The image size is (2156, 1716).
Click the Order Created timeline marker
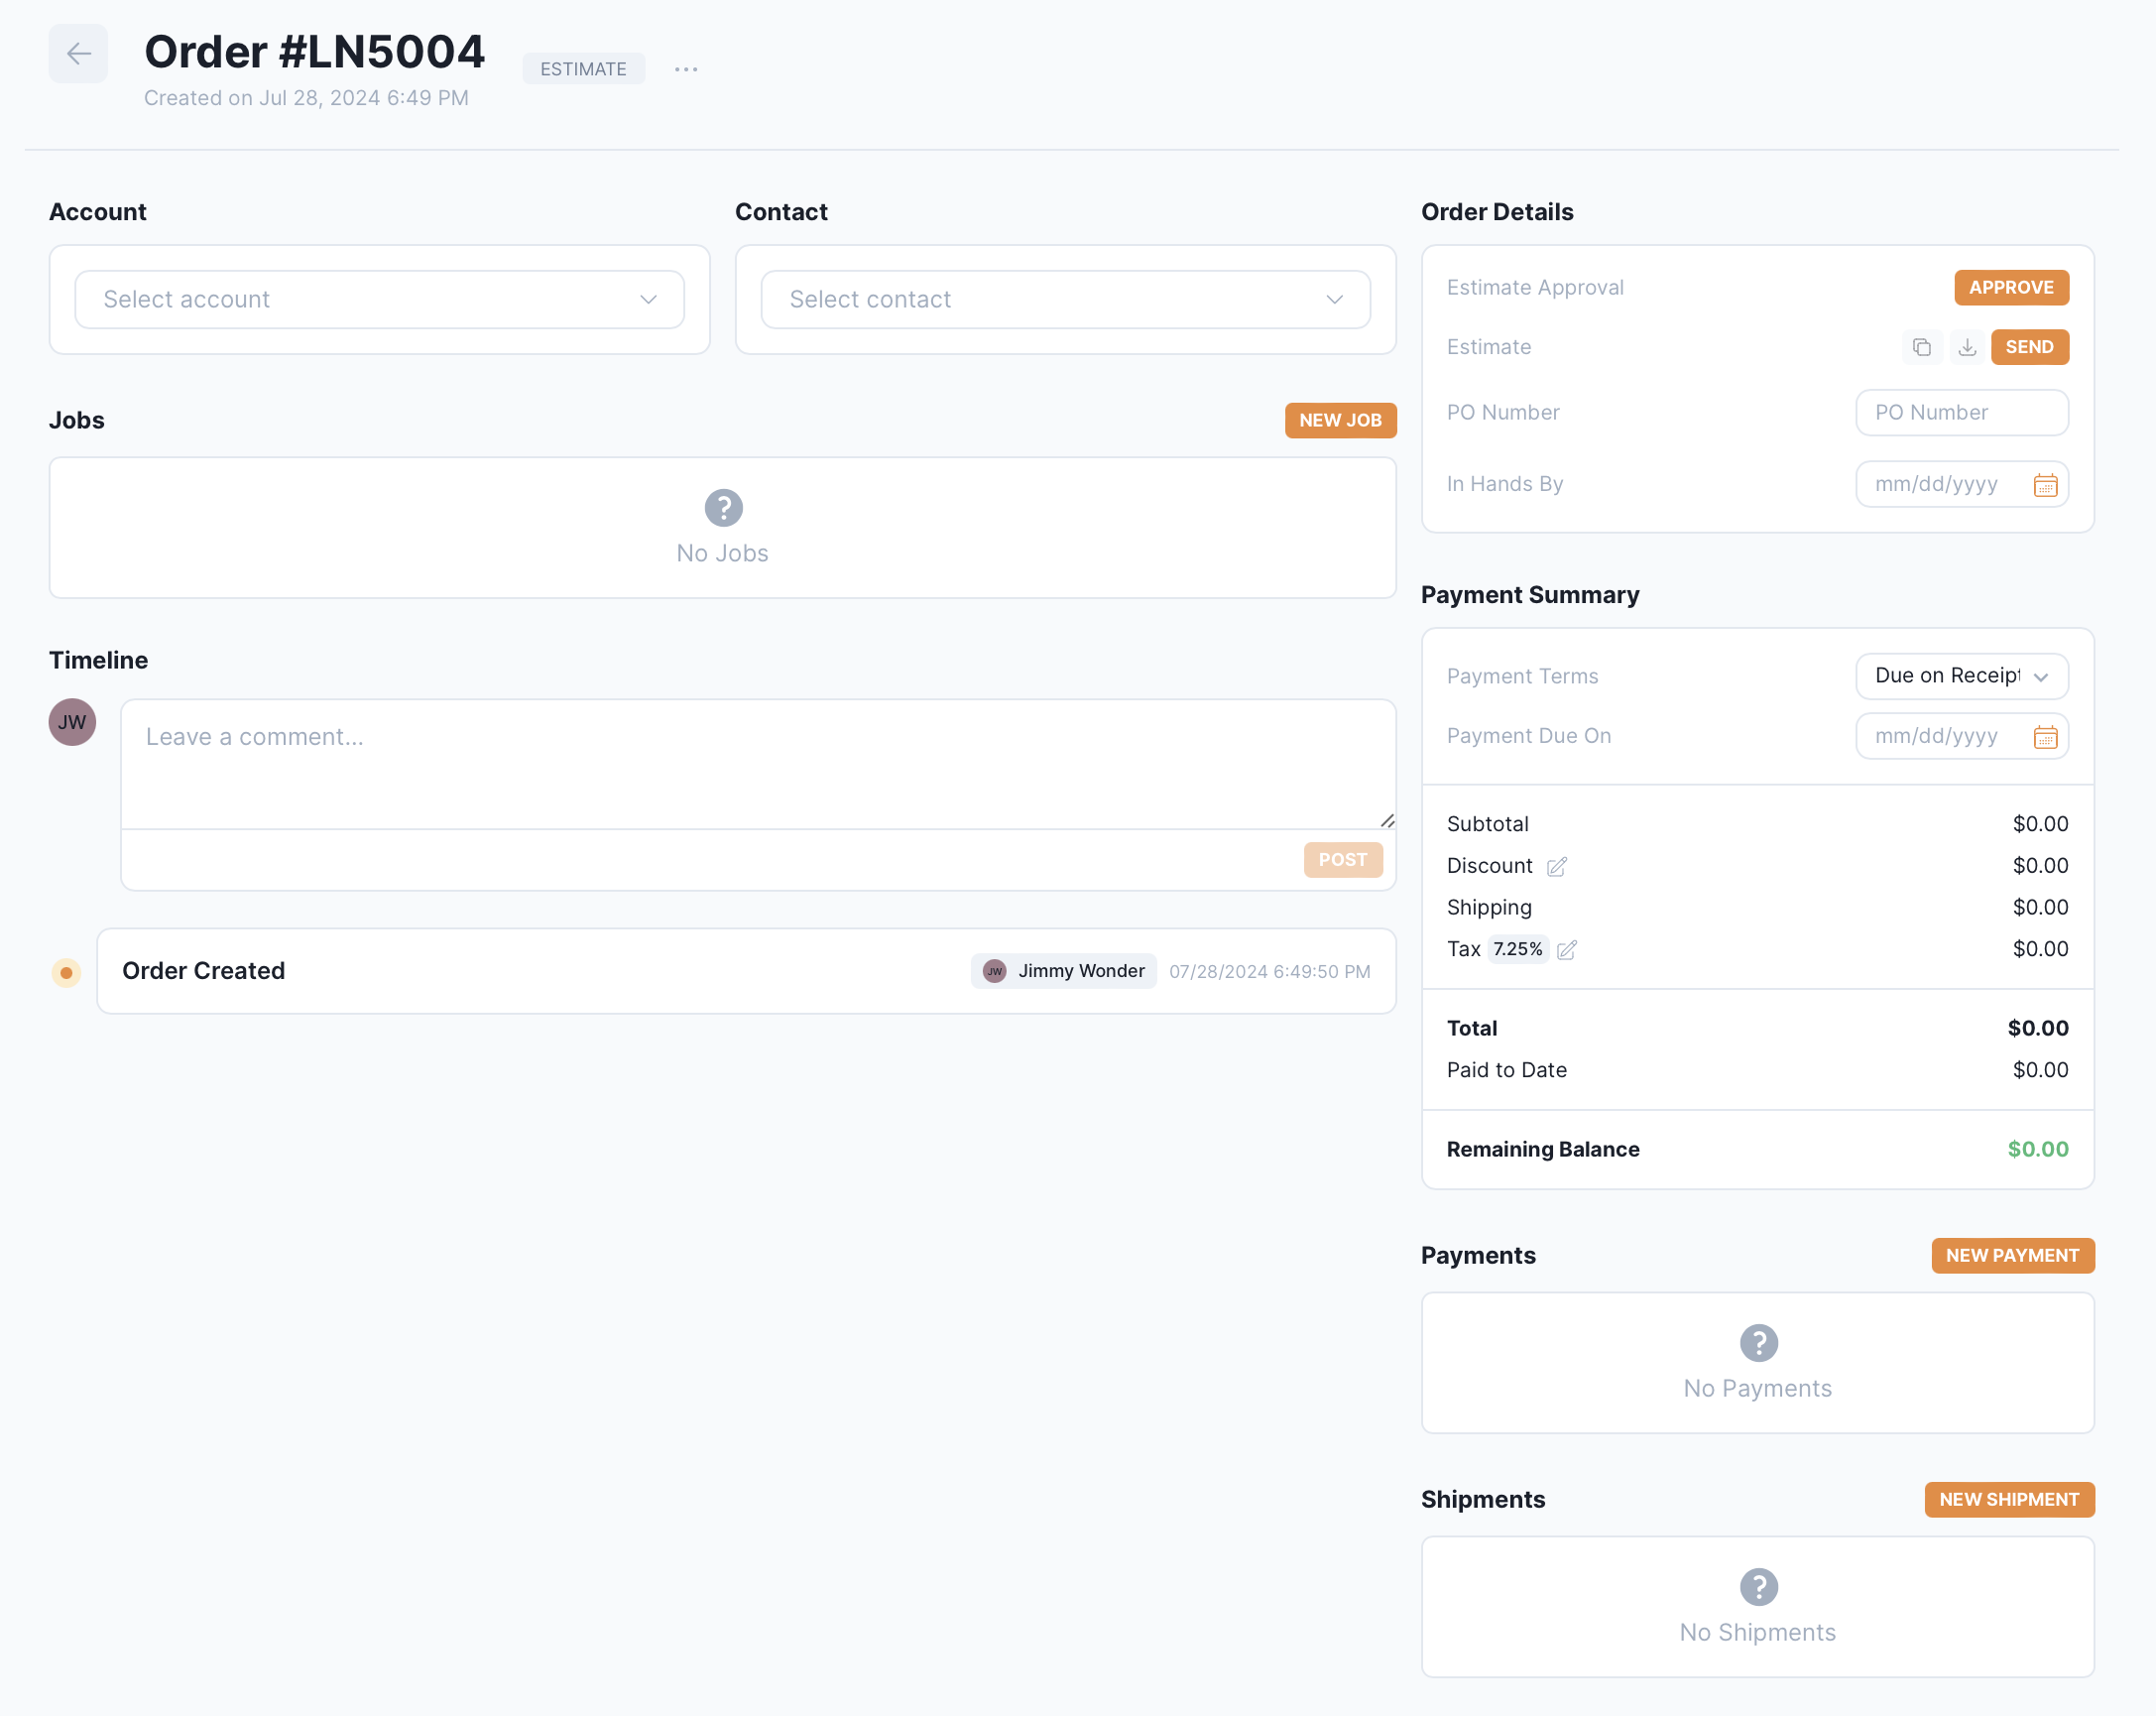66,972
